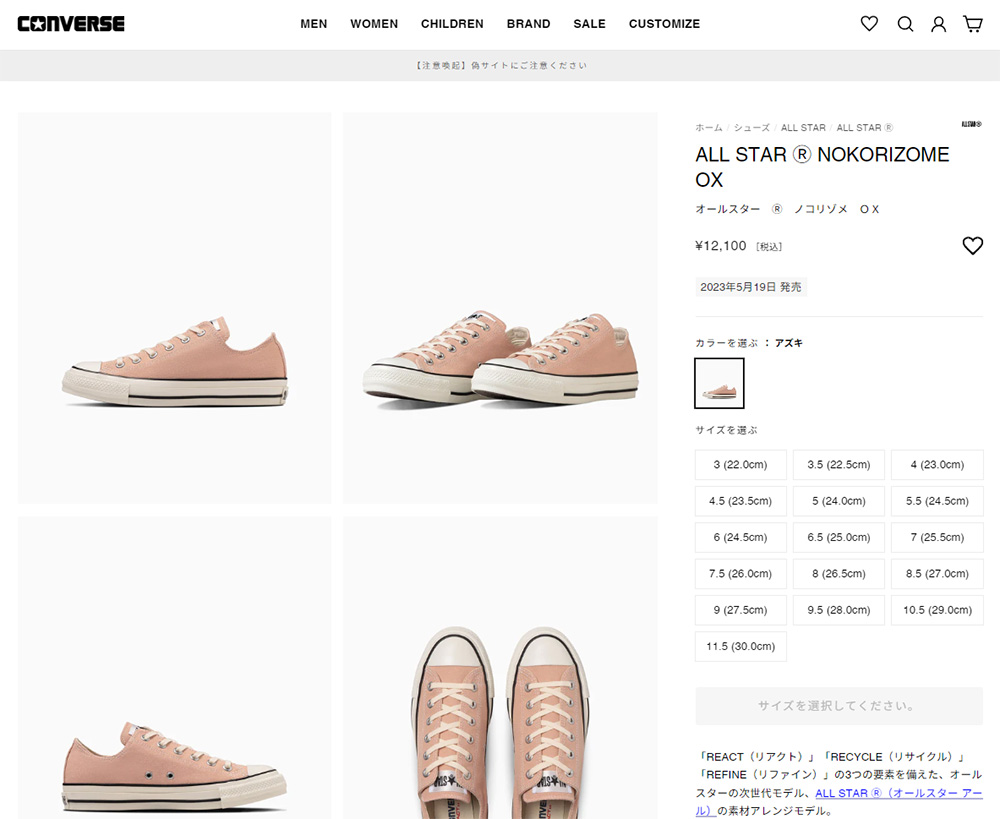
Task: Choose size 7.5 (26.0cm)
Action: (740, 573)
